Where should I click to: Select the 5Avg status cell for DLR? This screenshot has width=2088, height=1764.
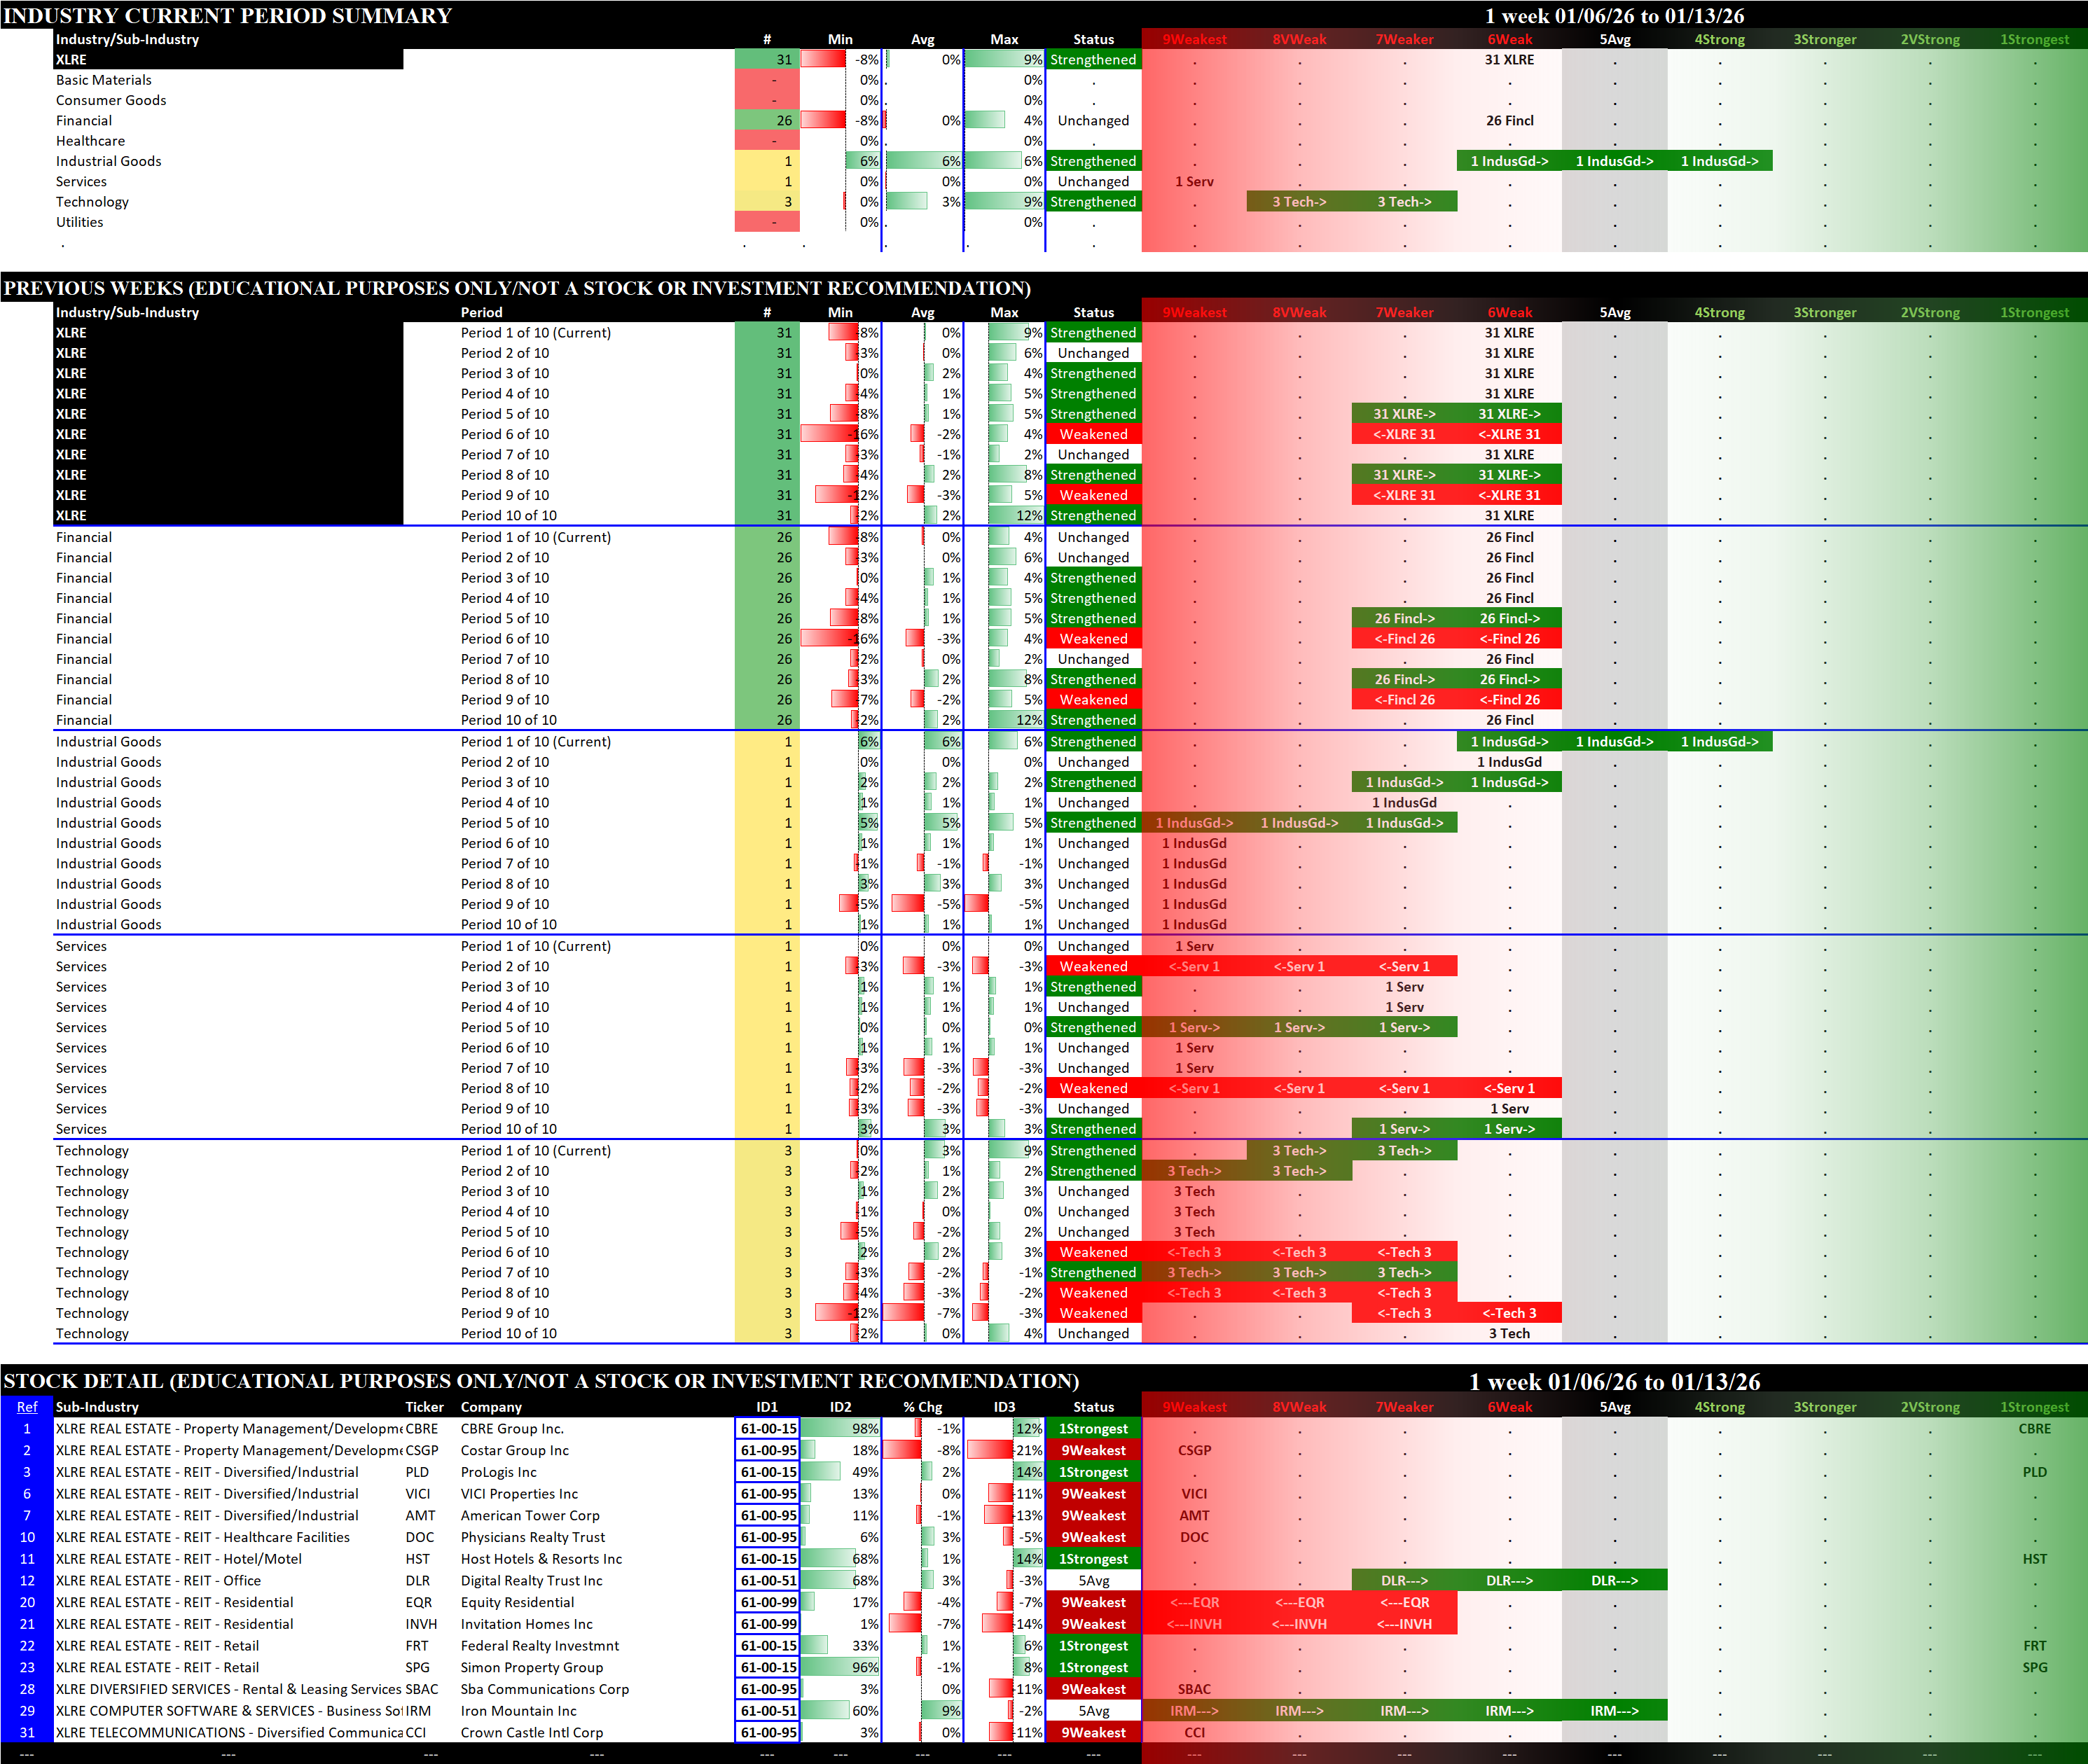click(1093, 1581)
